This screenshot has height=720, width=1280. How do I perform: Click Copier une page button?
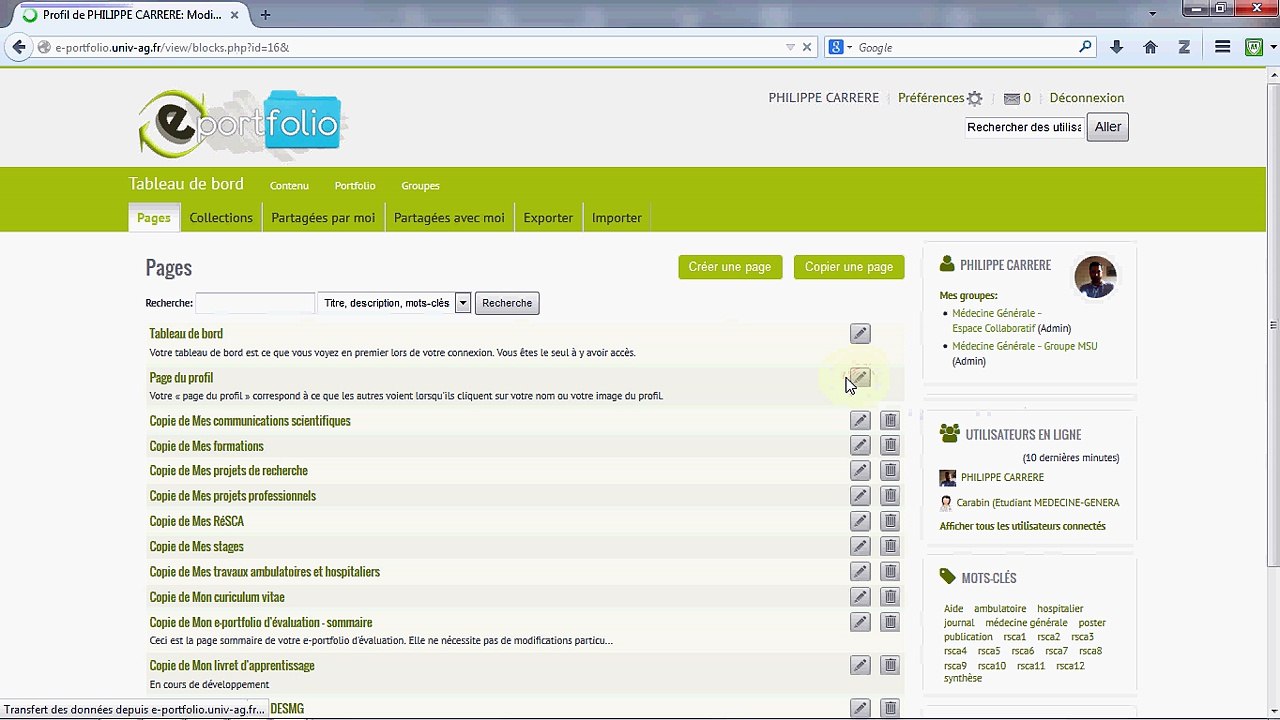pyautogui.click(x=849, y=267)
